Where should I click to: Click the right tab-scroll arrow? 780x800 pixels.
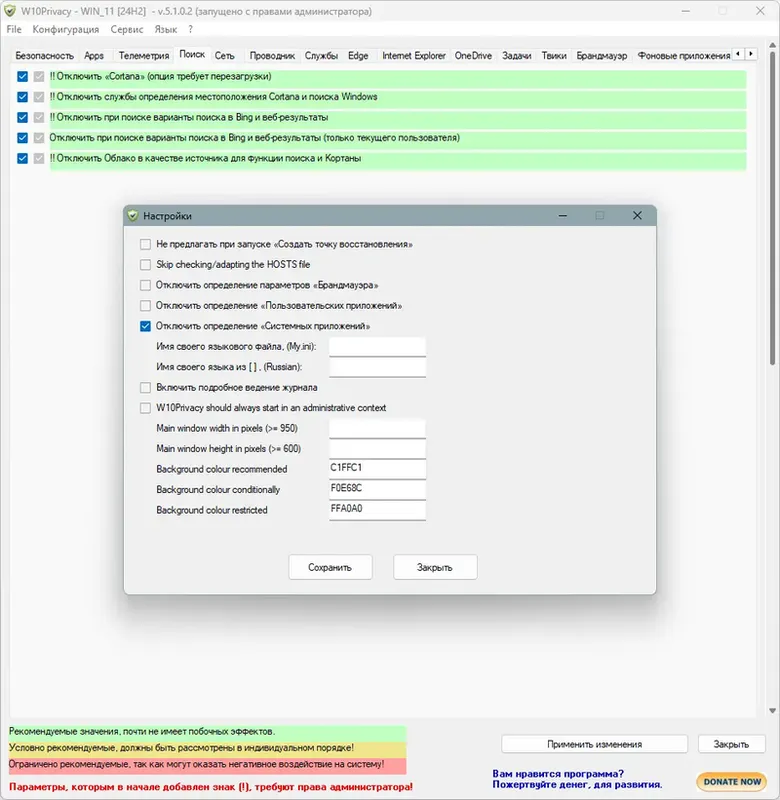(751, 54)
